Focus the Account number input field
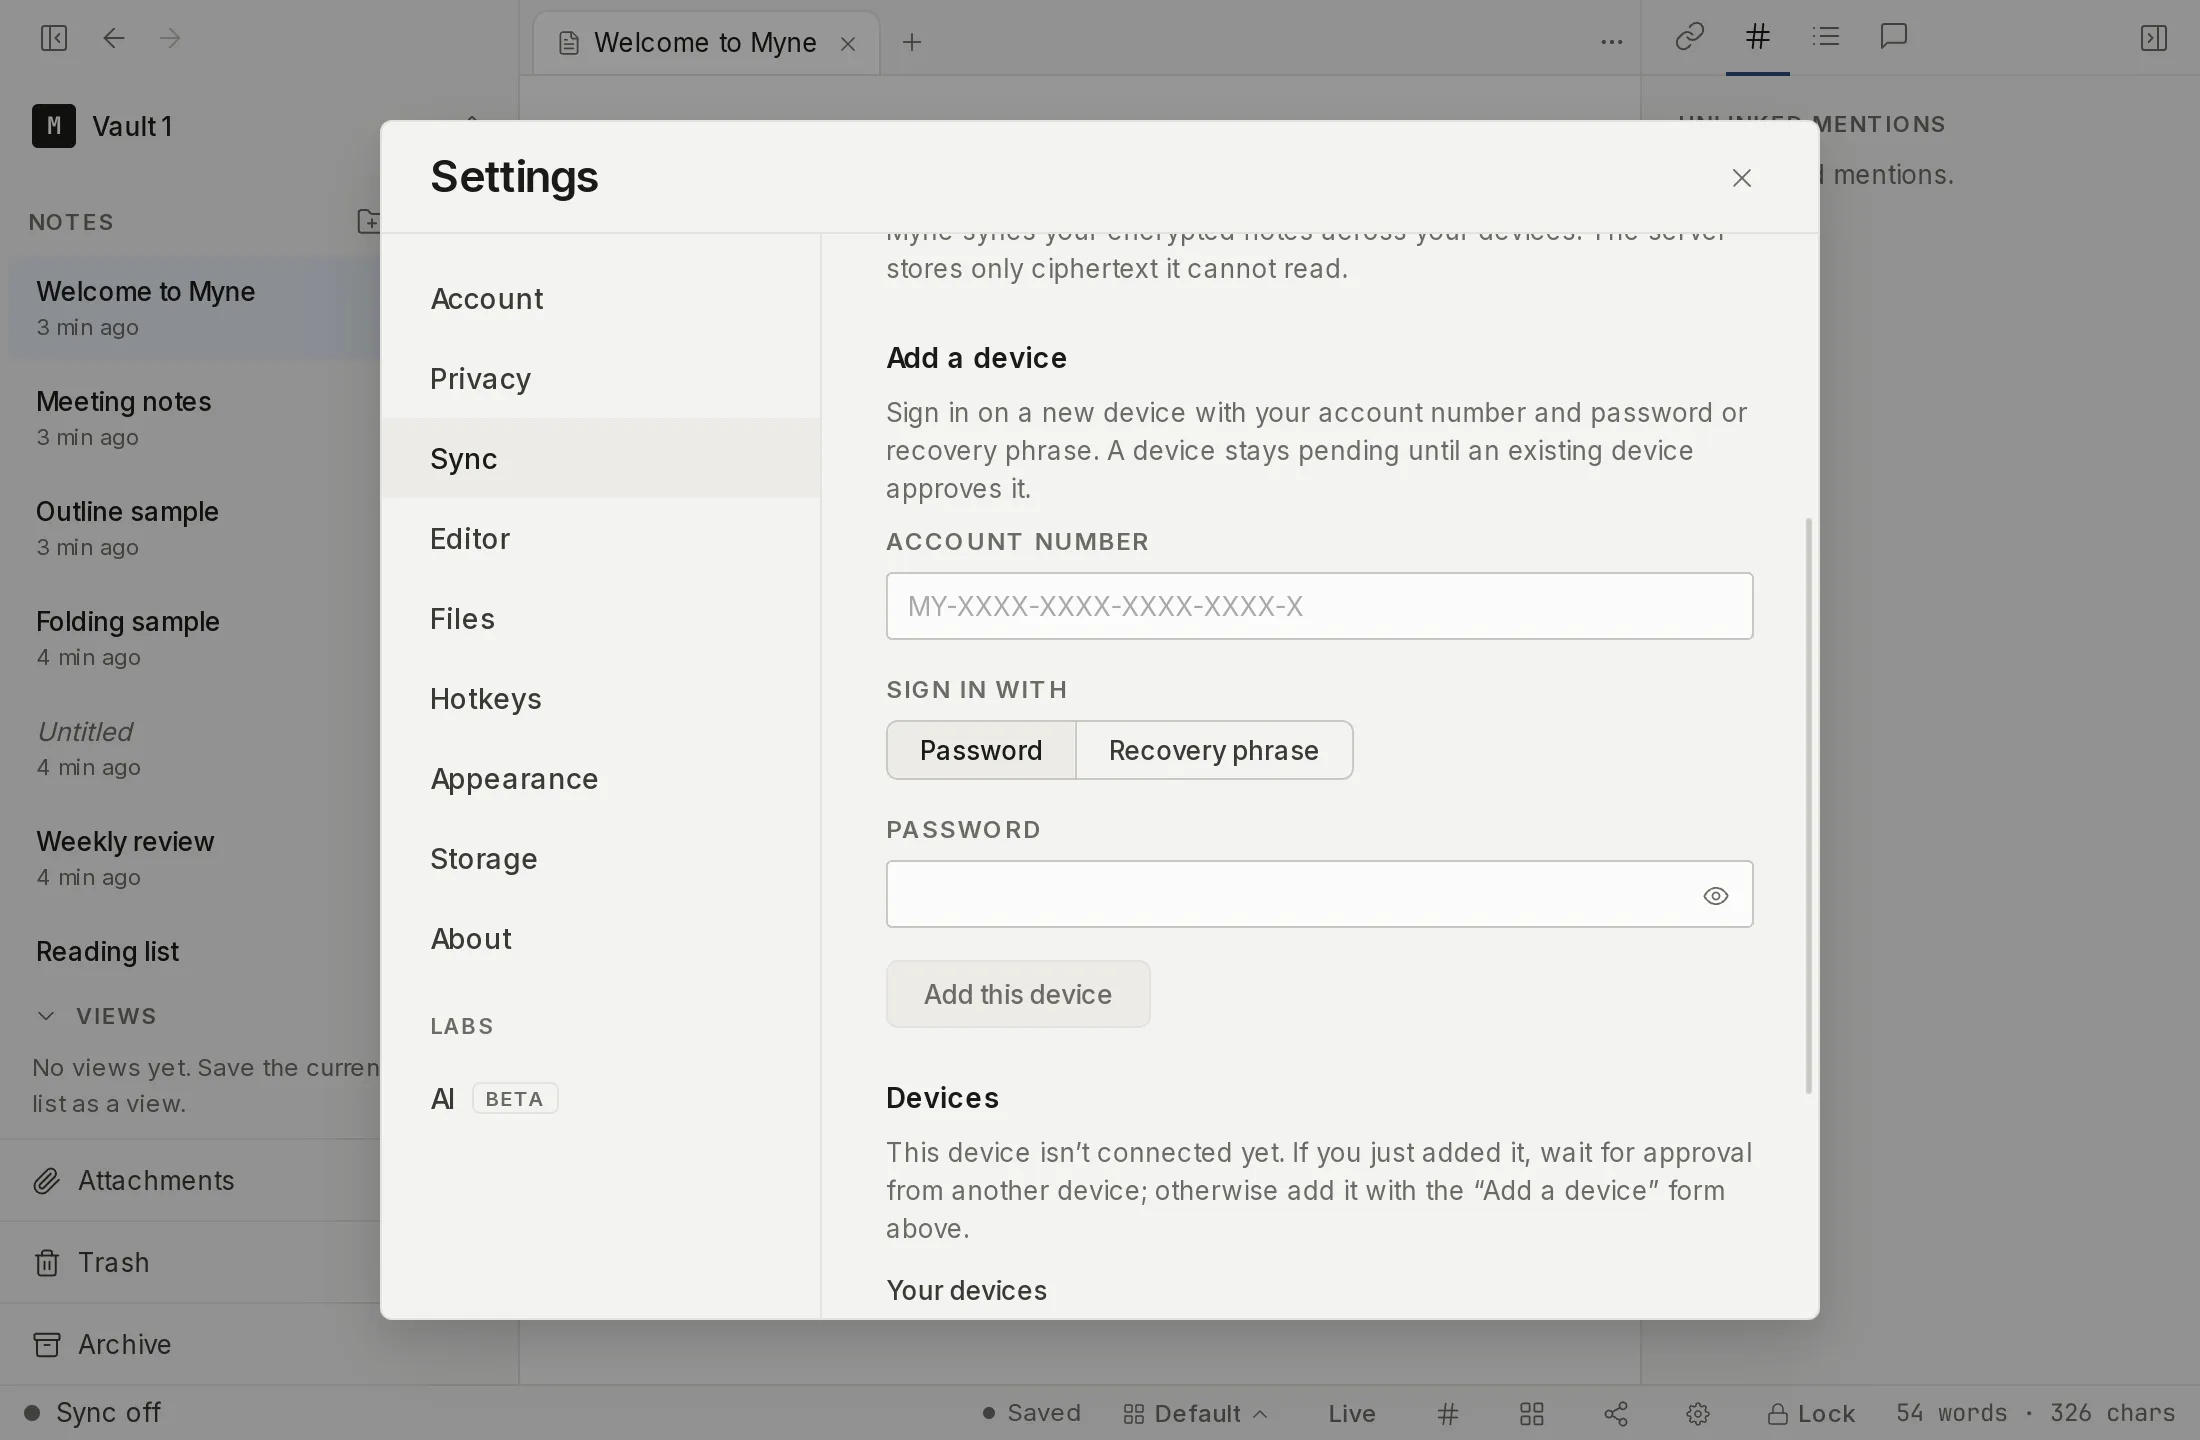Viewport: 2200px width, 1440px height. point(1320,606)
